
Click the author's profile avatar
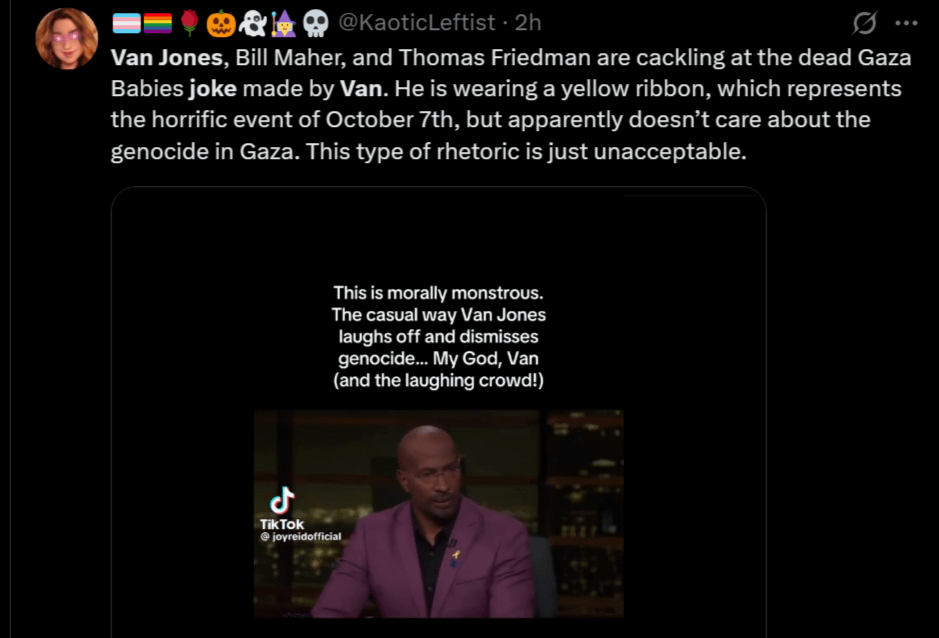pyautogui.click(x=66, y=38)
